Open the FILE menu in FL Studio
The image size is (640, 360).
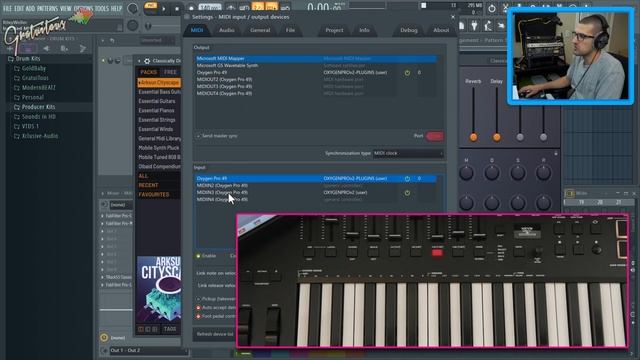pyautogui.click(x=7, y=8)
